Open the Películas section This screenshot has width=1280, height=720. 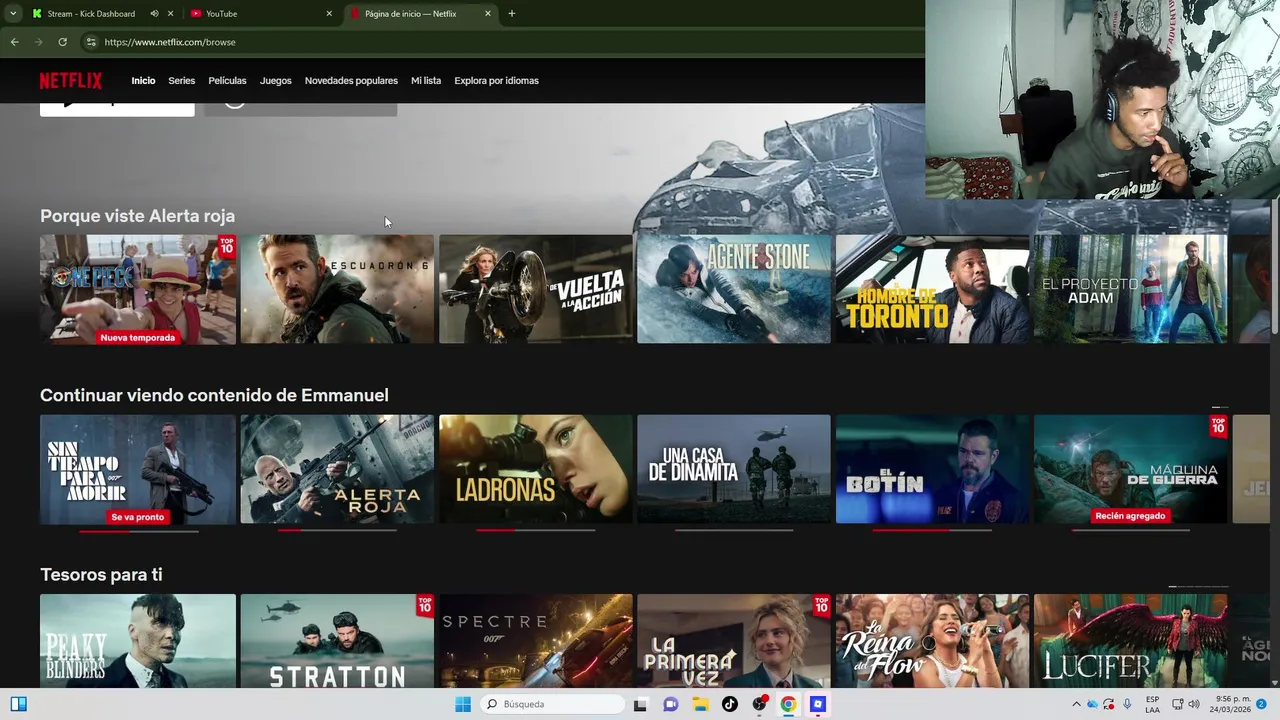227,81
